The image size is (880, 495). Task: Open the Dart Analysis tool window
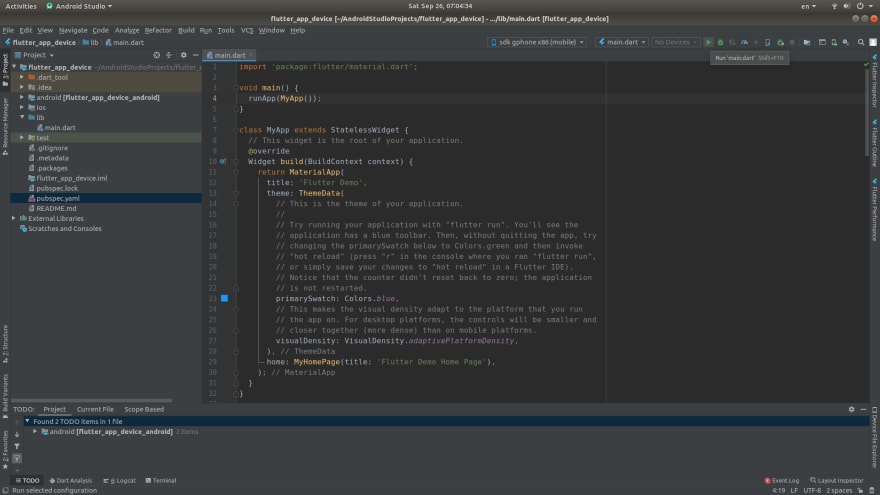(x=71, y=481)
